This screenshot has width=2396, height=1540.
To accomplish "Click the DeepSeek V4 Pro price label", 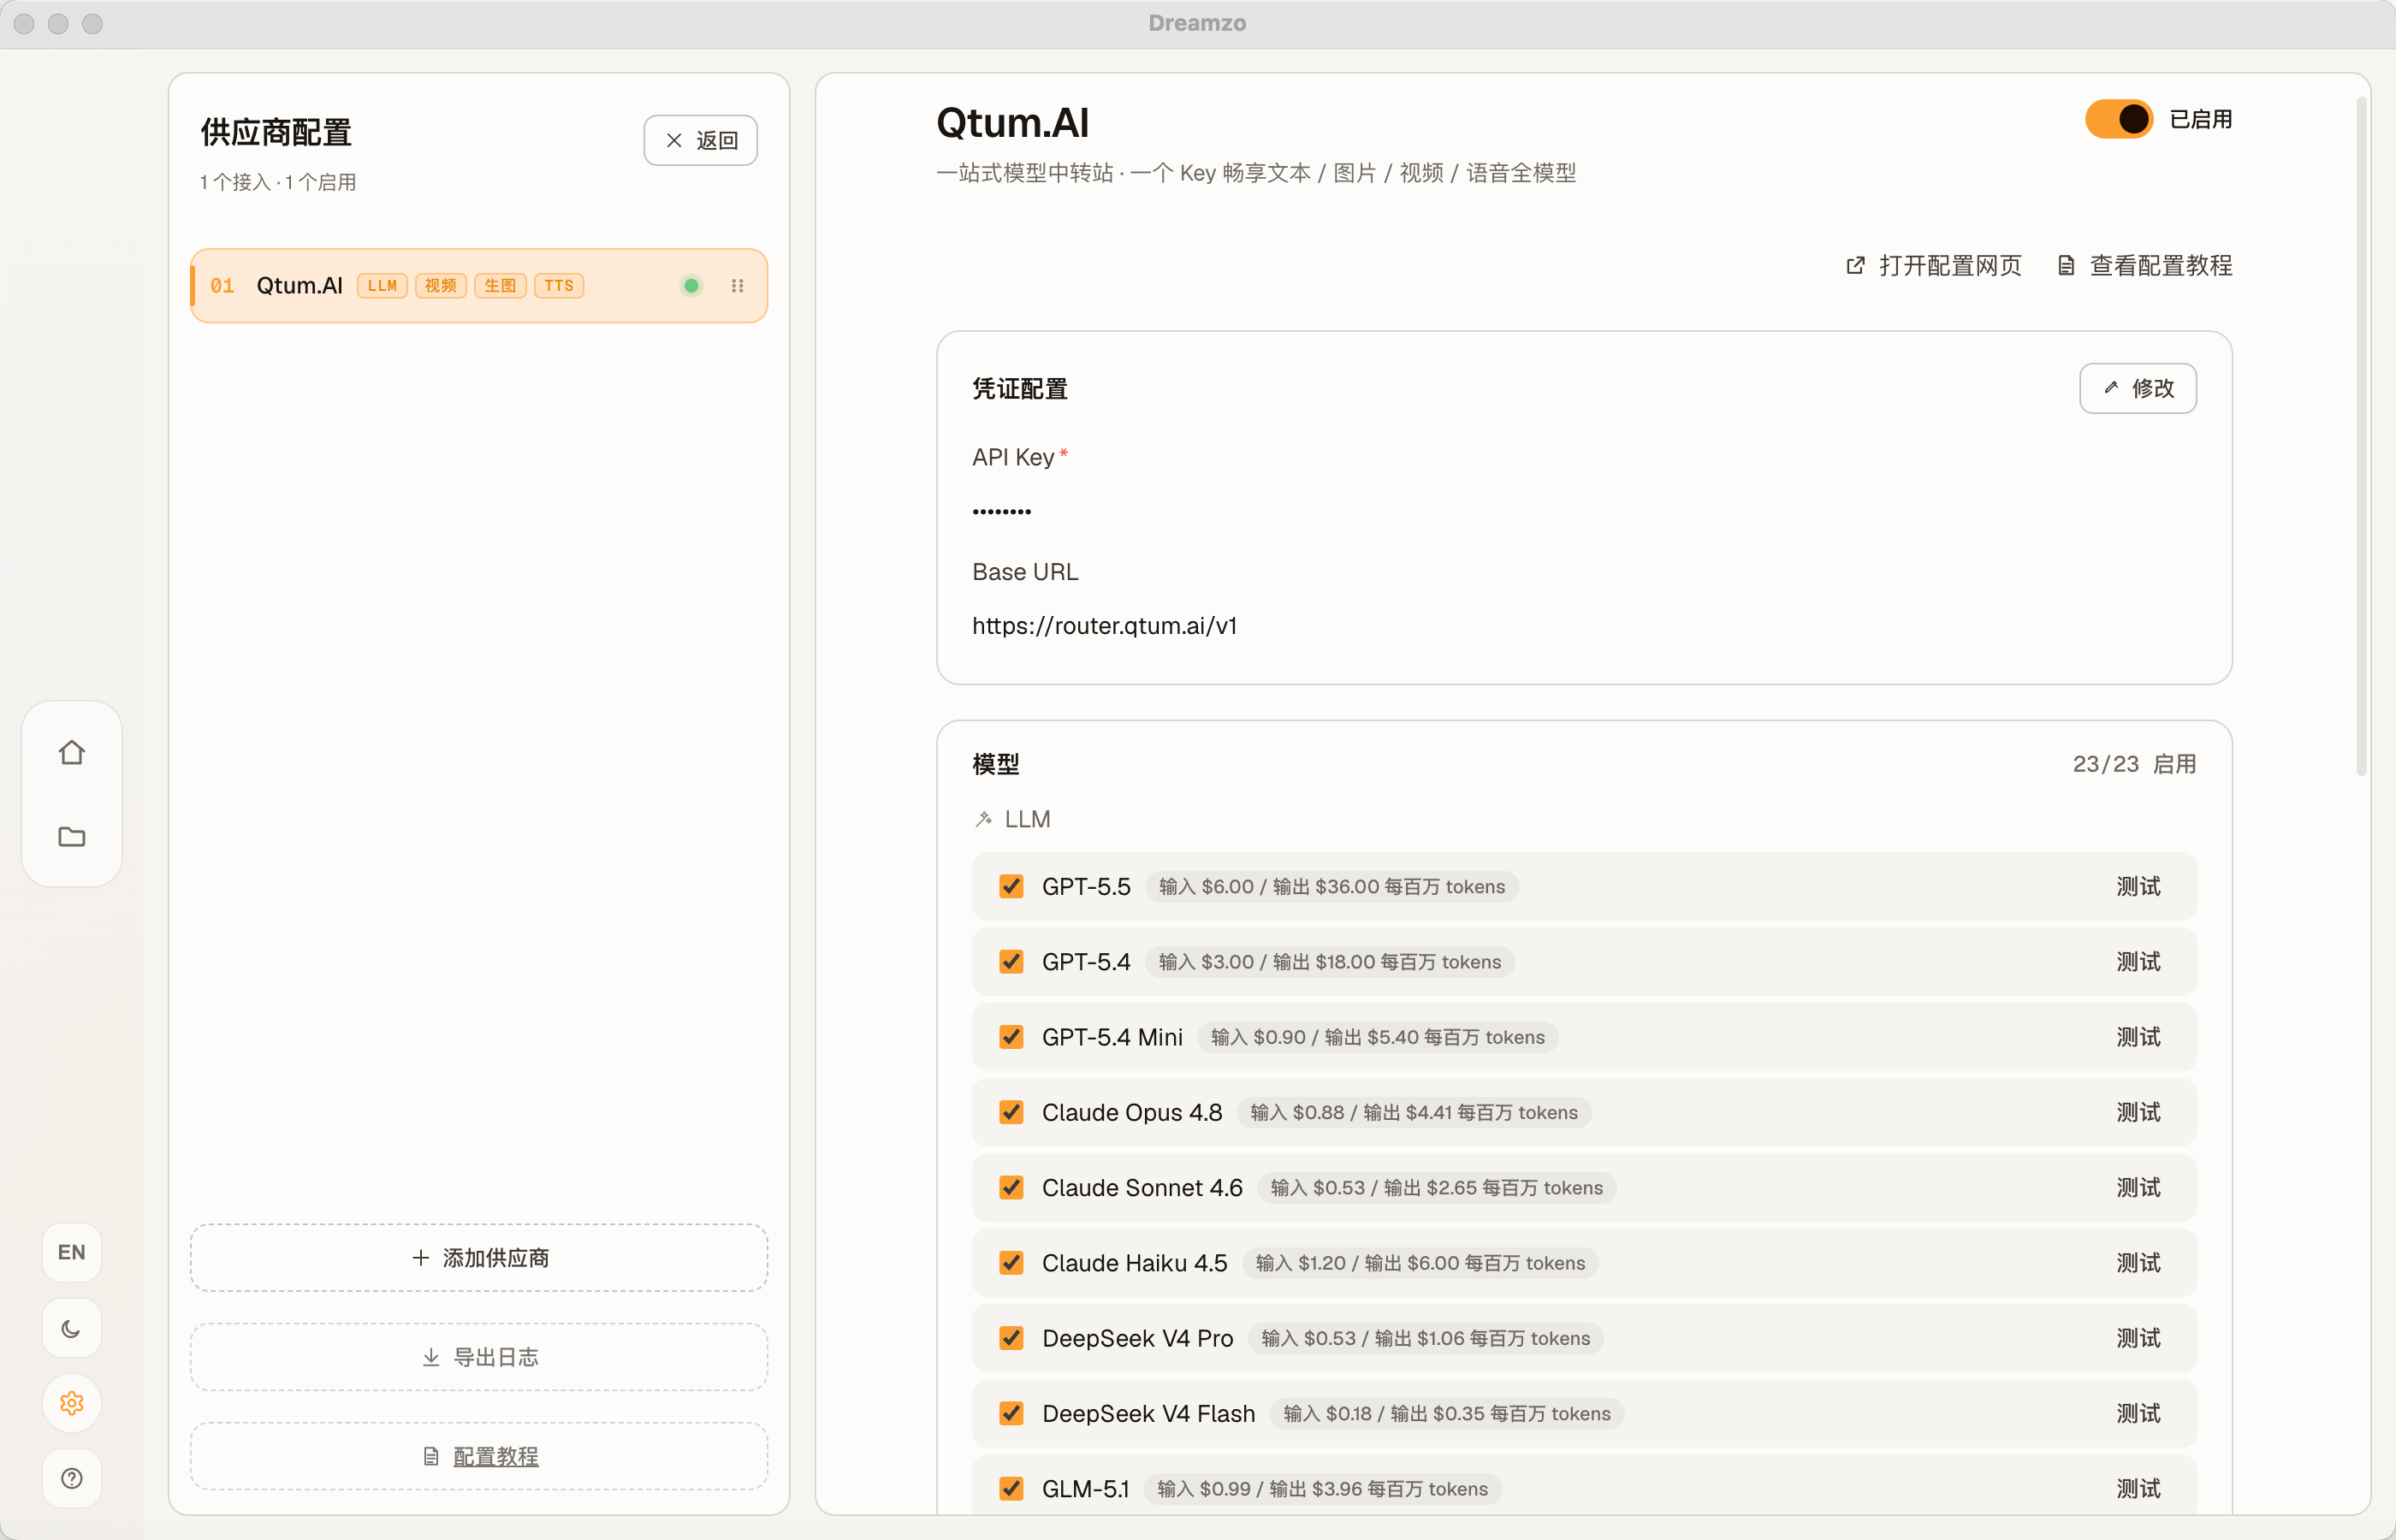I will pos(1425,1338).
